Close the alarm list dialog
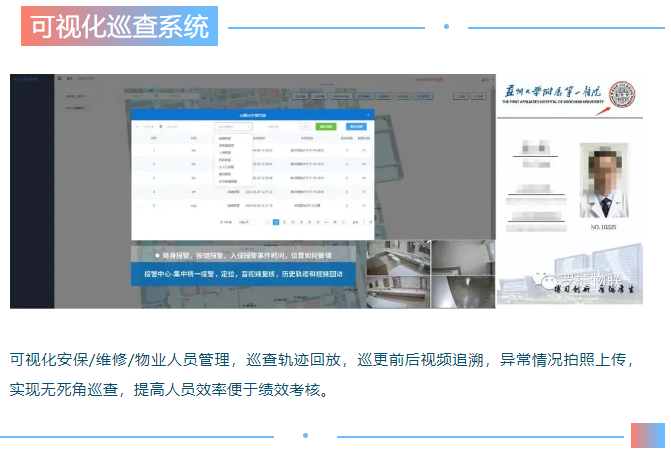This screenshot has height=468, width=671. [x=368, y=115]
